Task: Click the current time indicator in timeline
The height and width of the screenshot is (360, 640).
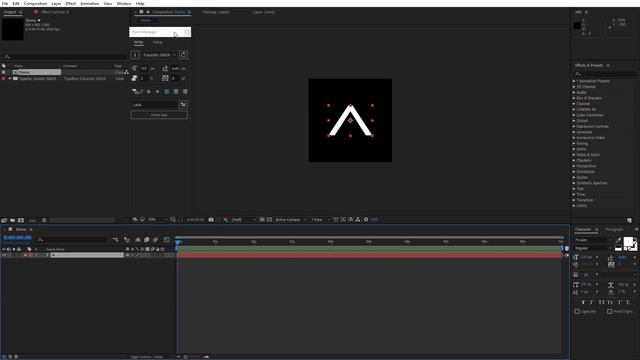Action: point(178,242)
